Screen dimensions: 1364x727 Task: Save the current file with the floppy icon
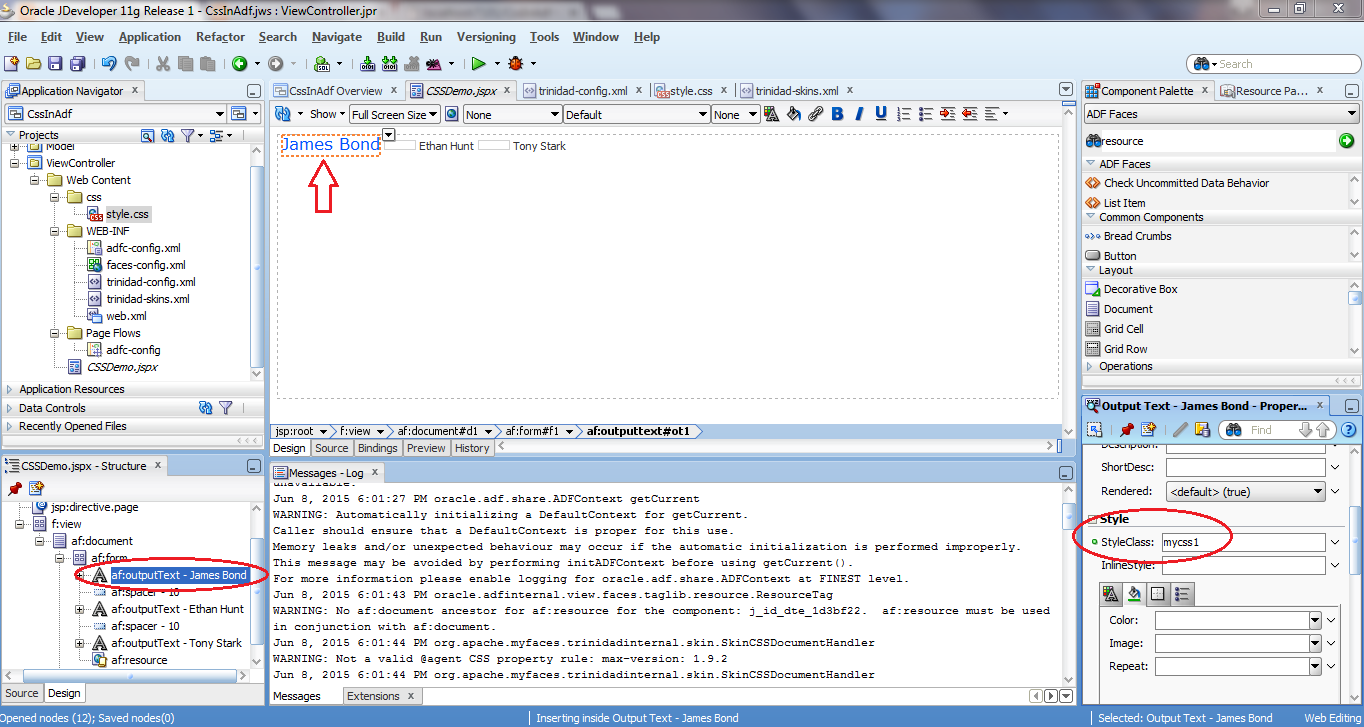pyautogui.click(x=56, y=64)
